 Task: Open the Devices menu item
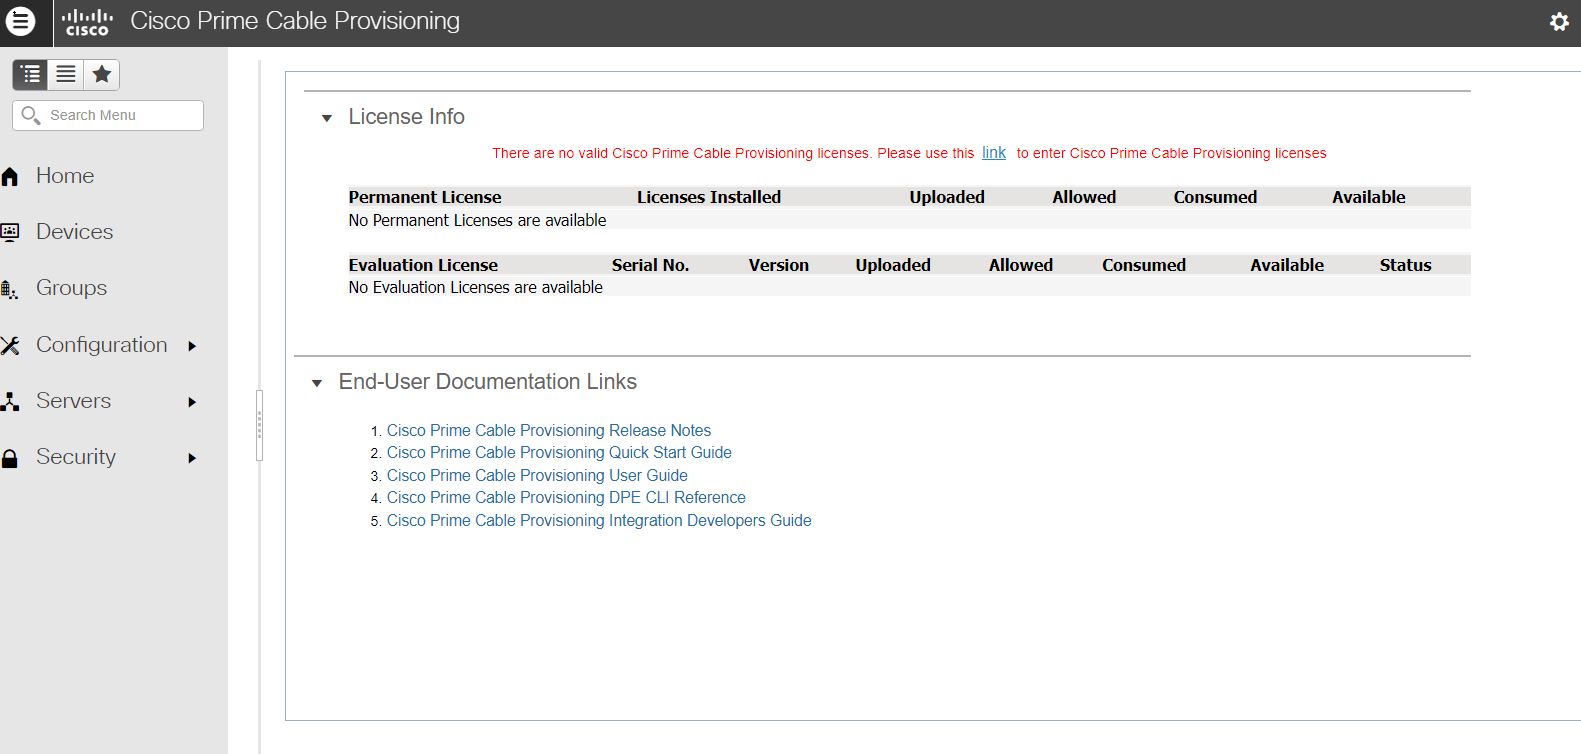pos(75,231)
